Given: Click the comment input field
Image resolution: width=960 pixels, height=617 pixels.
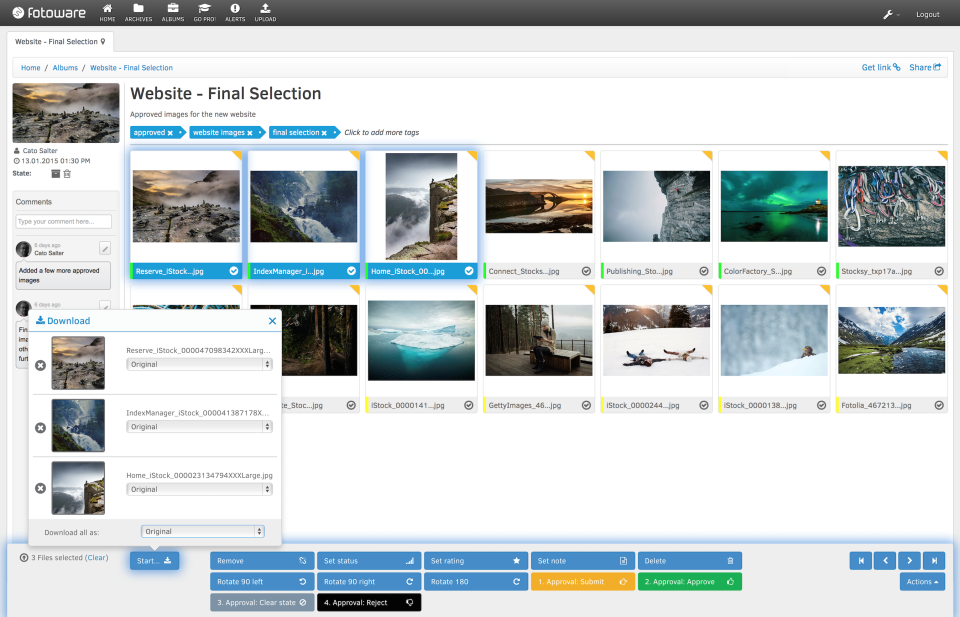Looking at the screenshot, I should coord(62,221).
